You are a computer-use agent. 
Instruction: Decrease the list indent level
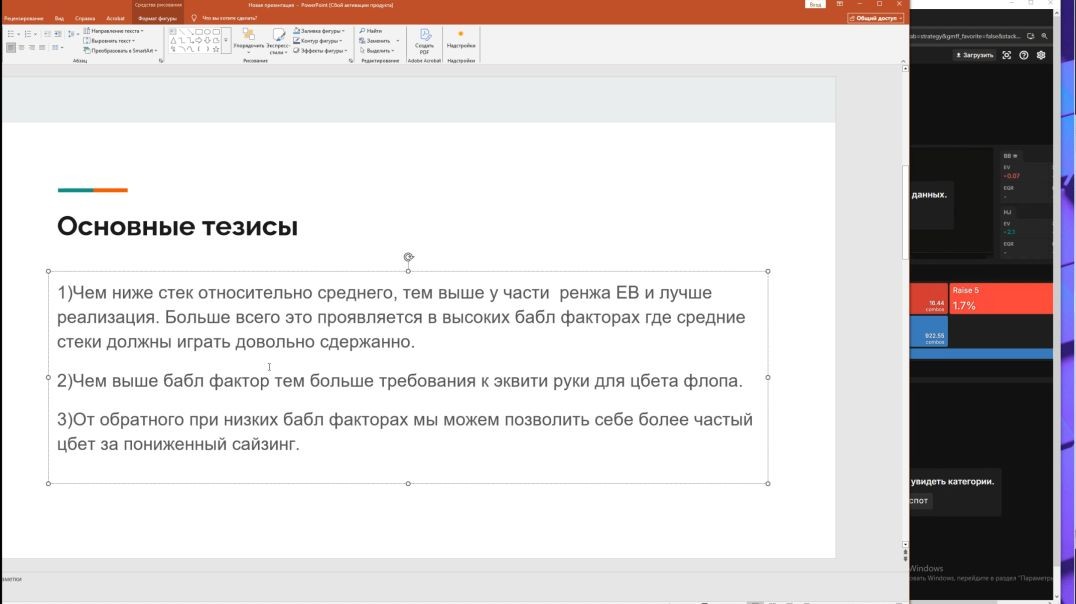point(47,34)
